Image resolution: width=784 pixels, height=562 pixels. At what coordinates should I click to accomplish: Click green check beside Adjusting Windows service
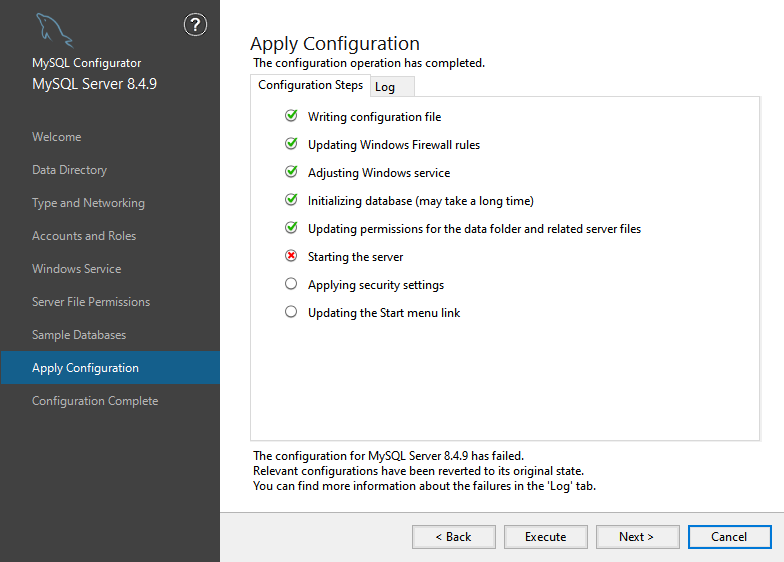point(291,172)
